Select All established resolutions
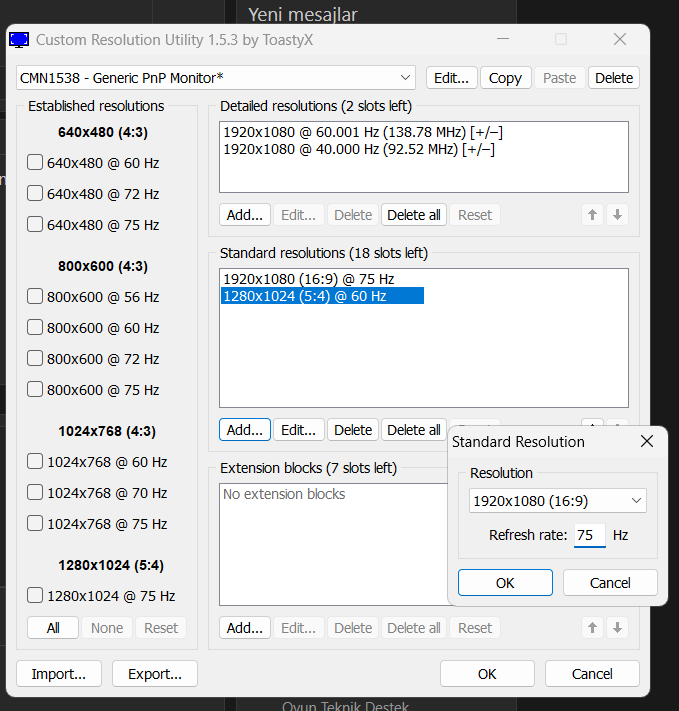Viewport: 679px width, 711px height. (x=53, y=628)
